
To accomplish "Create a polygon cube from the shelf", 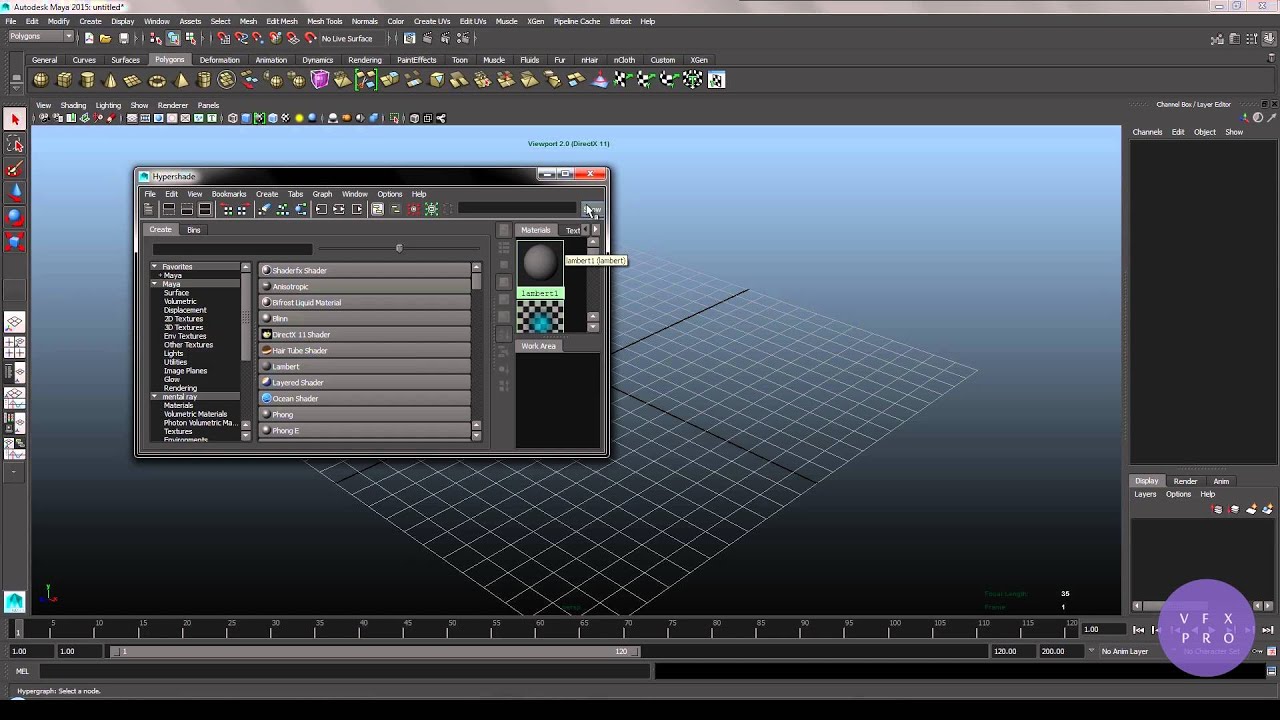I will pyautogui.click(x=64, y=80).
